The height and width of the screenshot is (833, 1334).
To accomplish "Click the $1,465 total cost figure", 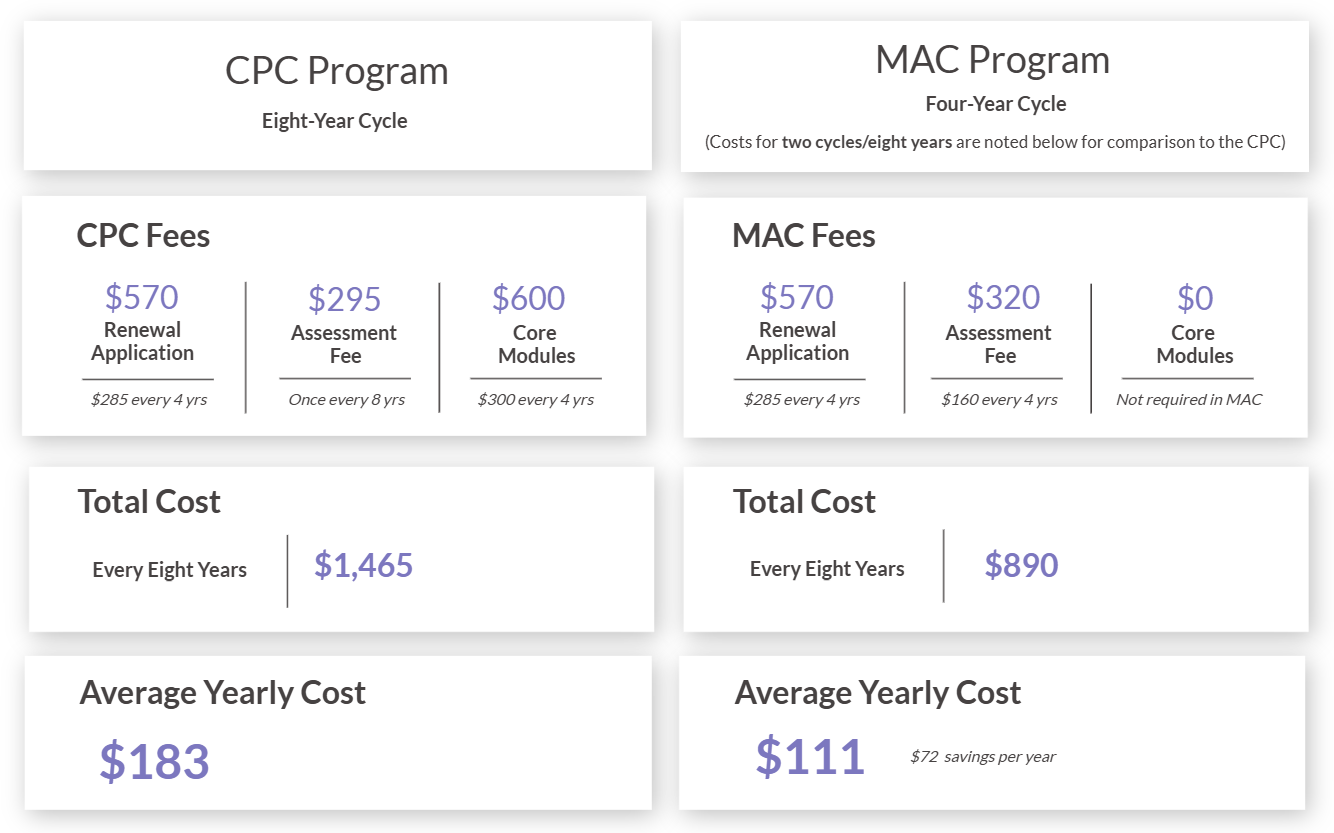I will (363, 566).
